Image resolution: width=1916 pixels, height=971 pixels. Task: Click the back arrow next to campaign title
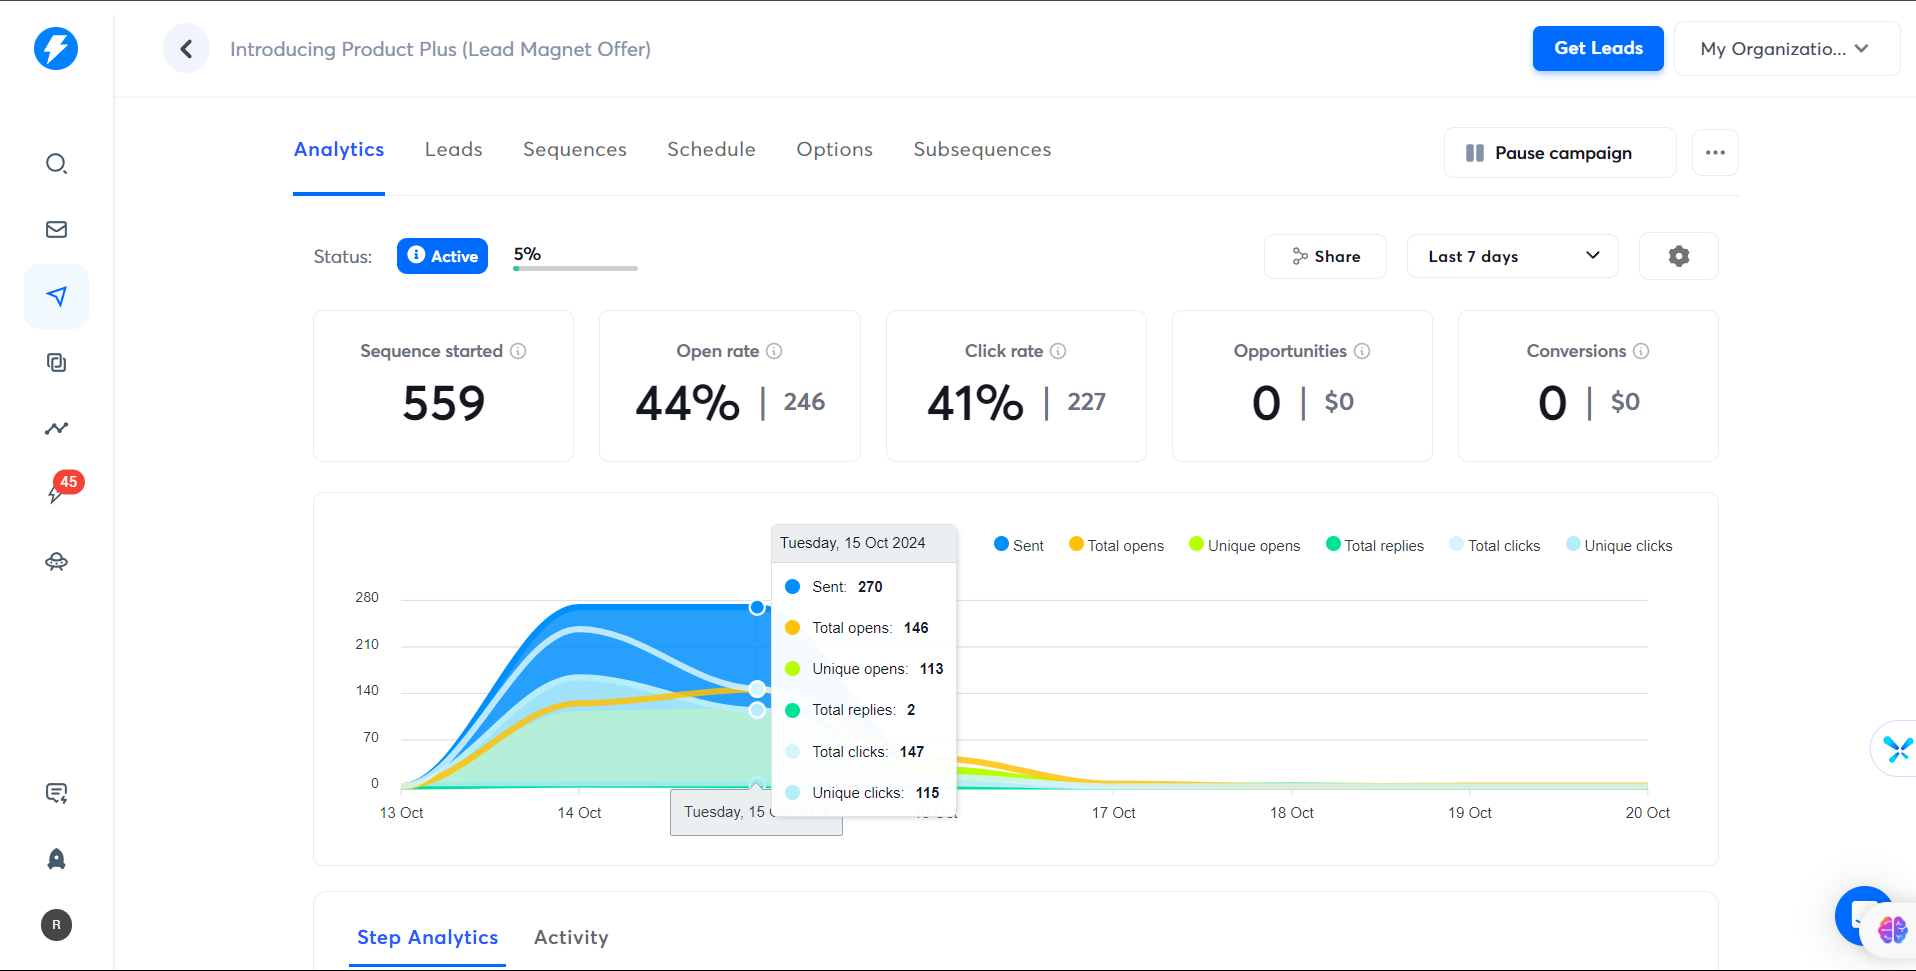186,49
